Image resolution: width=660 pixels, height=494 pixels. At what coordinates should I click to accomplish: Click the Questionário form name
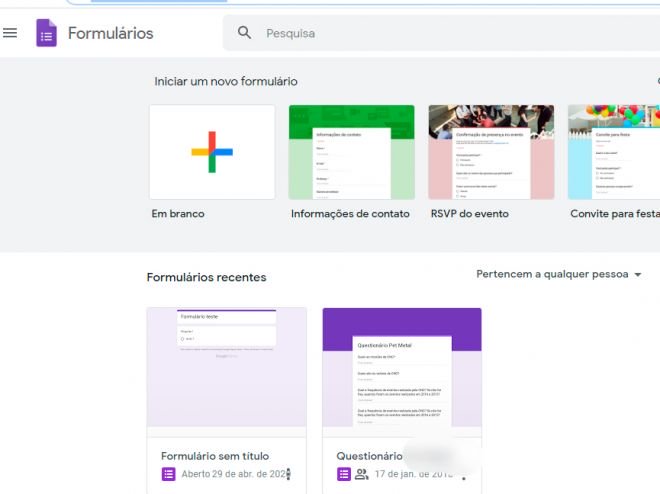[369, 456]
